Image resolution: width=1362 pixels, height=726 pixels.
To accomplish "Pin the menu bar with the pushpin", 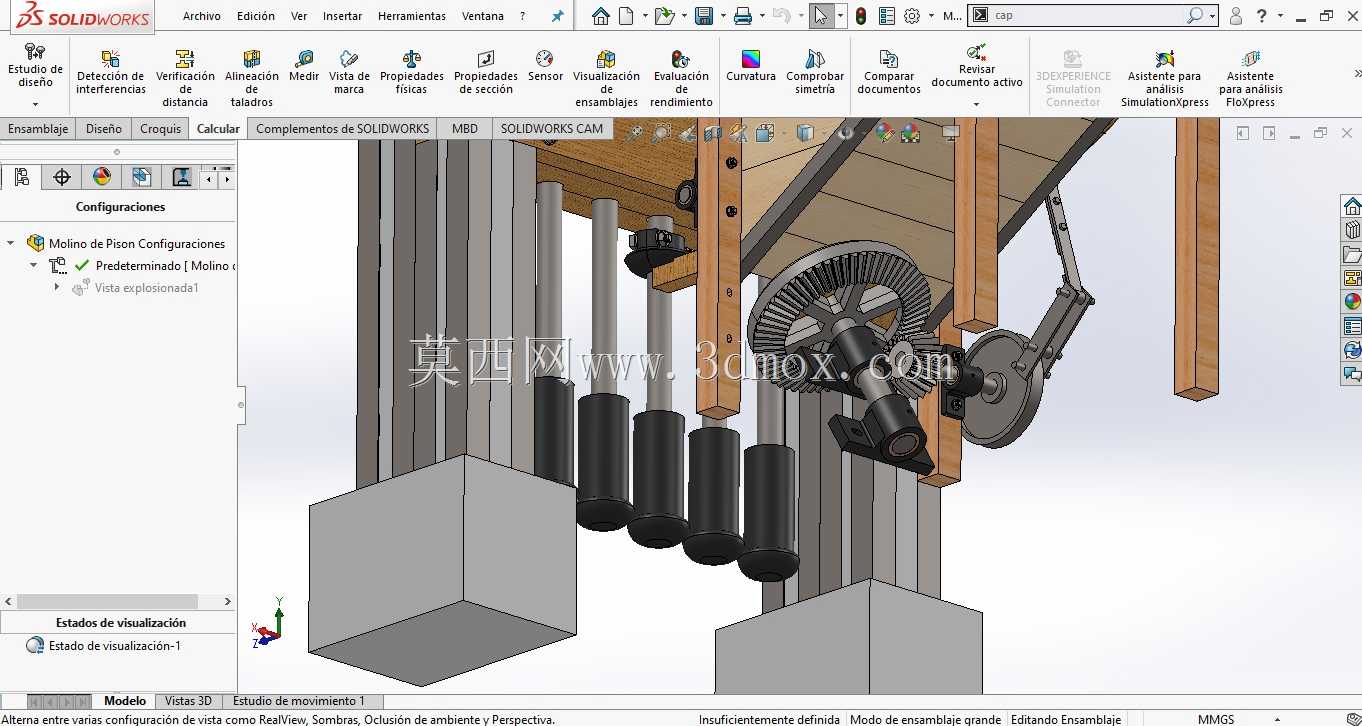I will 558,16.
